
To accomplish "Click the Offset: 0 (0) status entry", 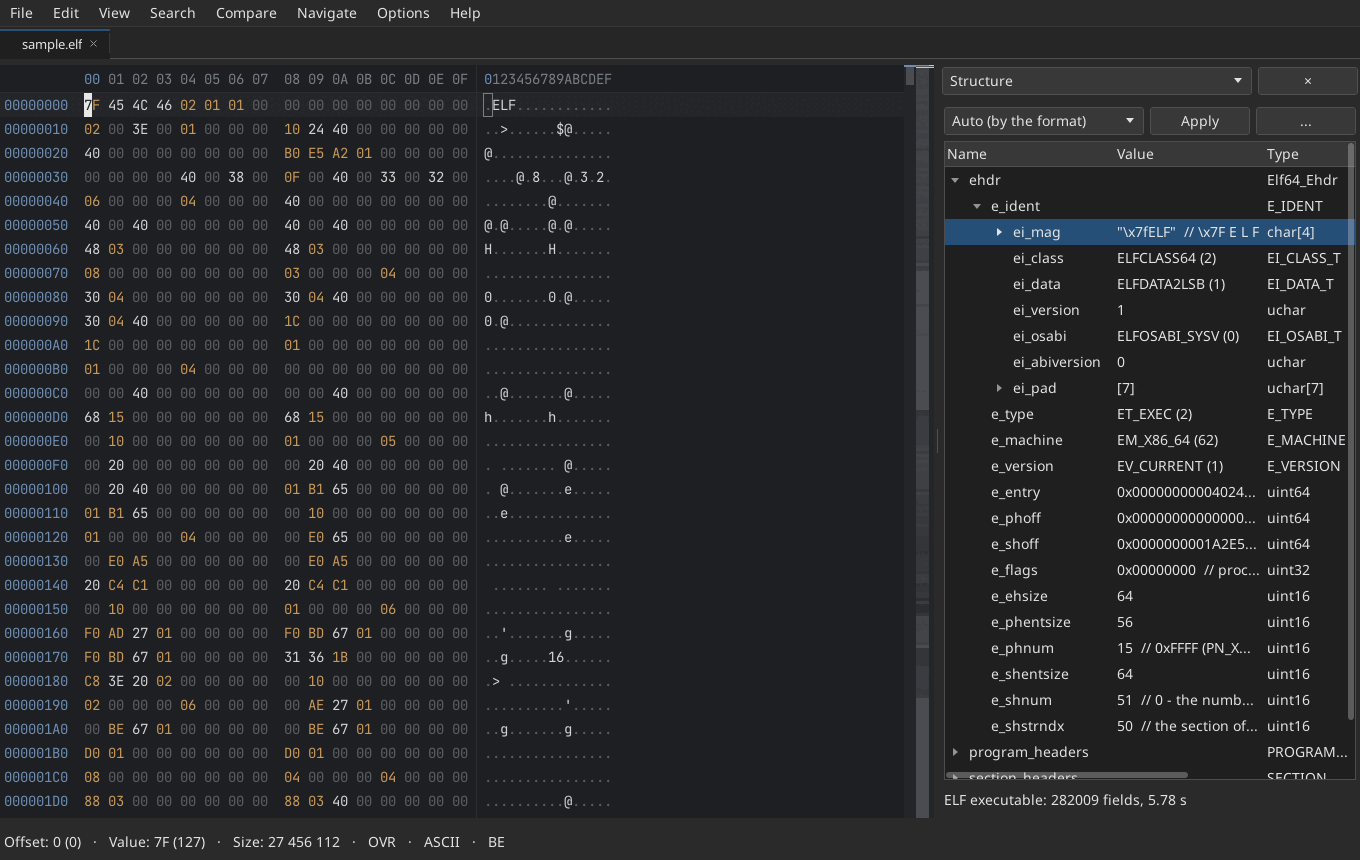I will click(x=43, y=842).
